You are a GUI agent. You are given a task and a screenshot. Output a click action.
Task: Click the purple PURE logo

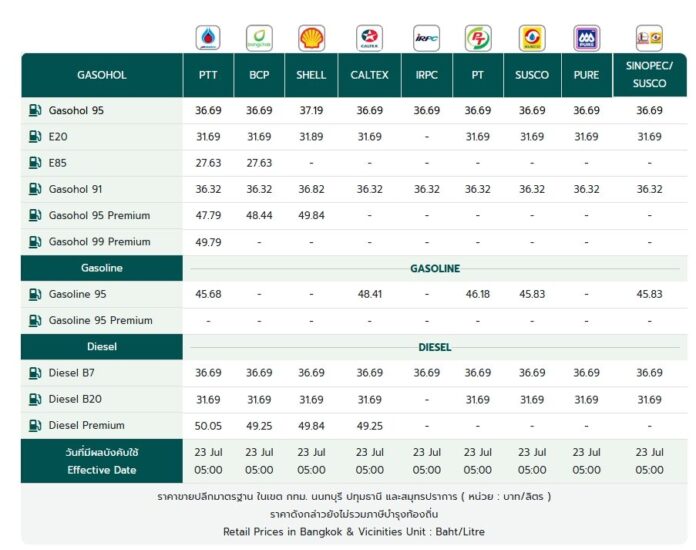coord(586,38)
